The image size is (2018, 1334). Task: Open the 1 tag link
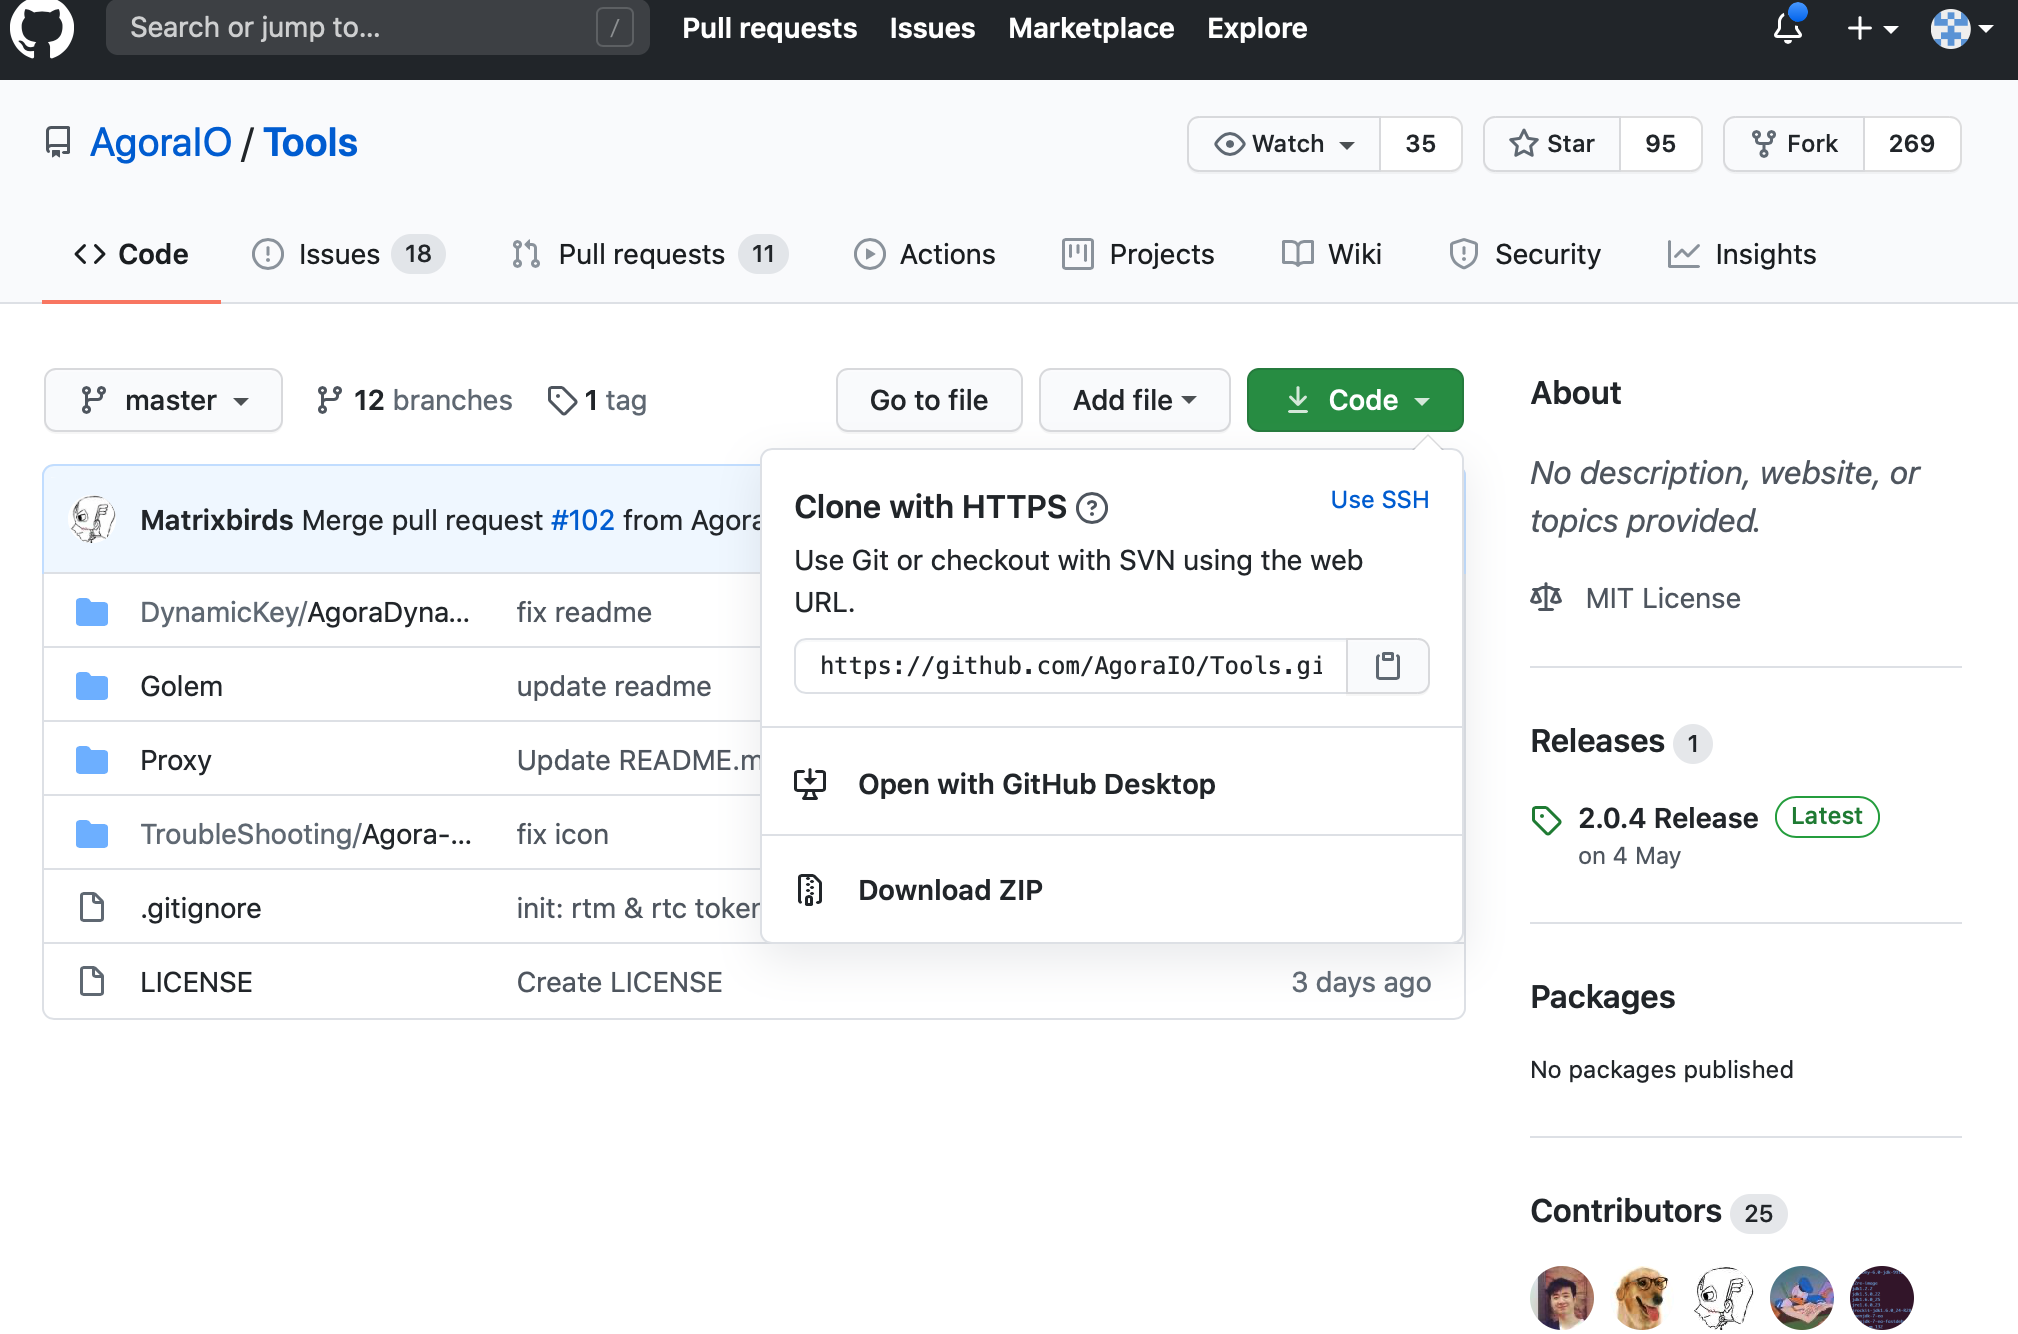pos(598,400)
